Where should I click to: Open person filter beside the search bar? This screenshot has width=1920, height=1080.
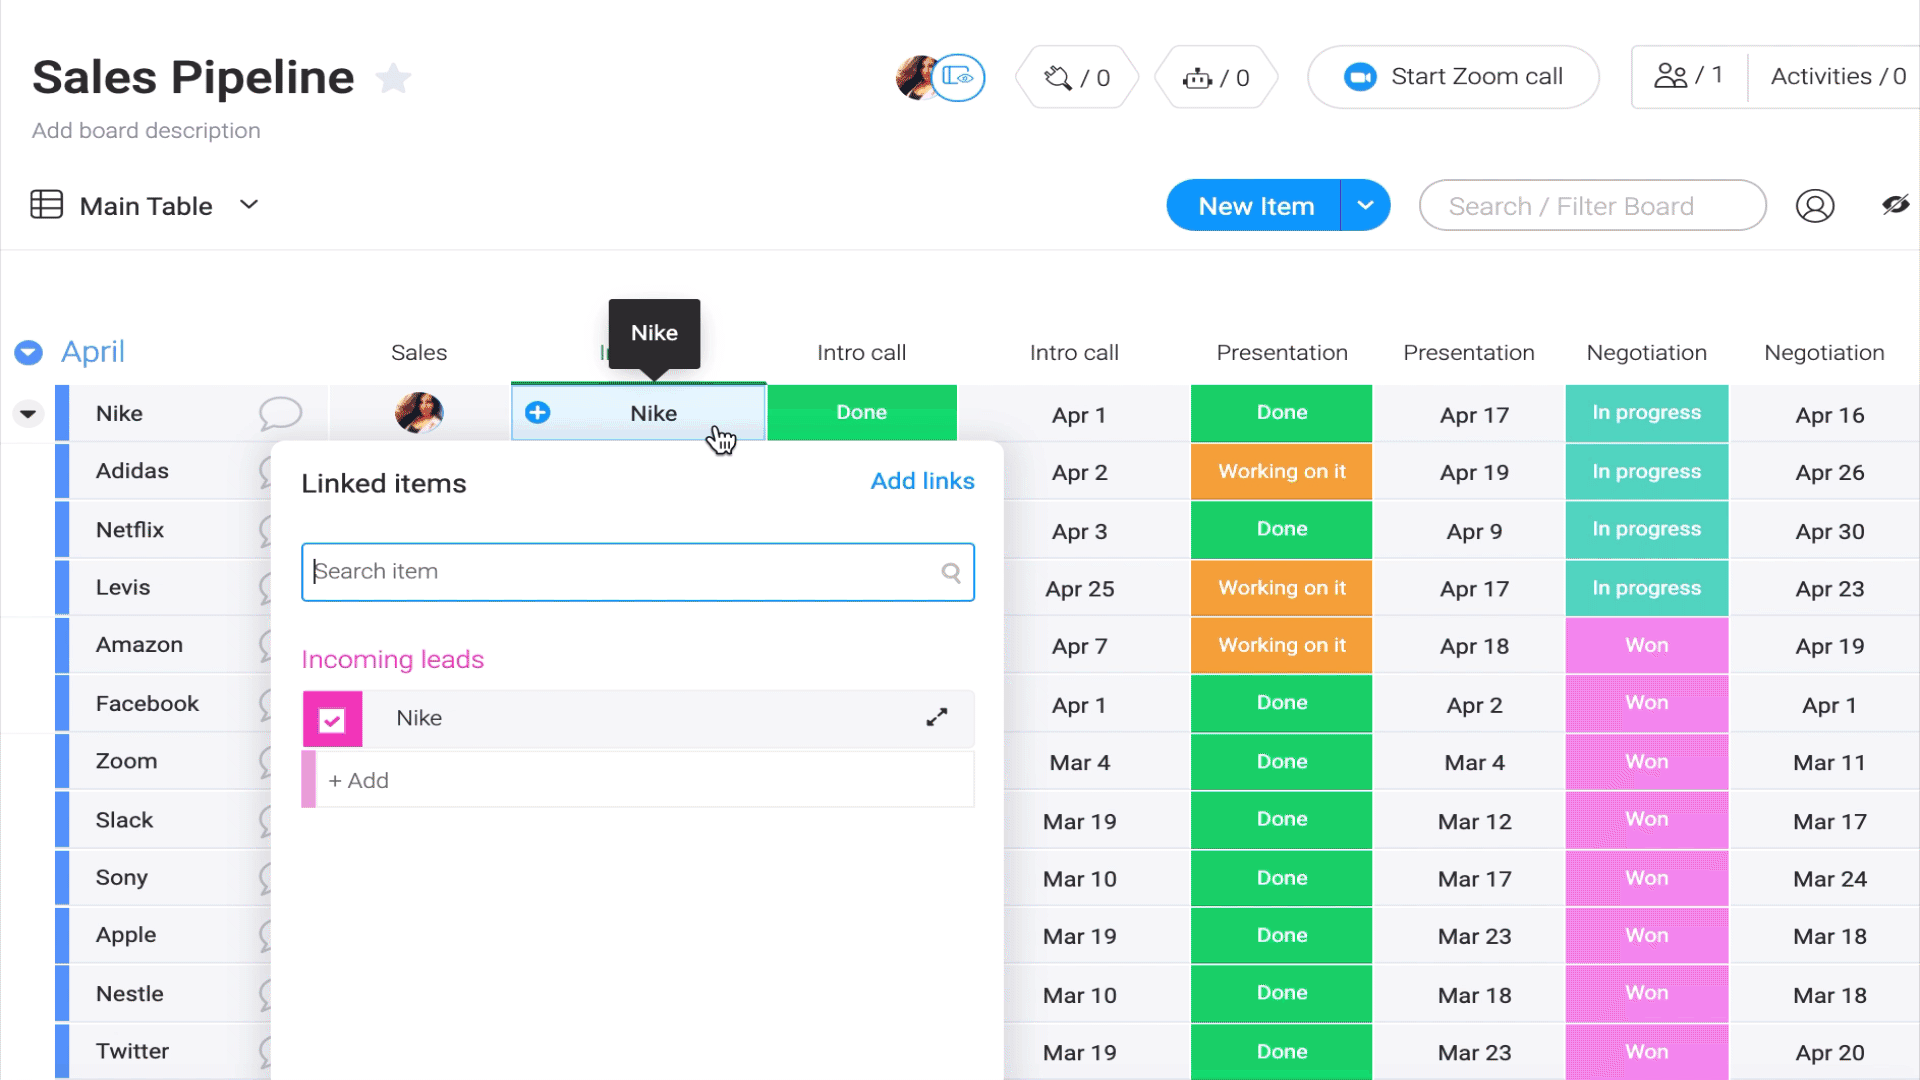[x=1815, y=205]
